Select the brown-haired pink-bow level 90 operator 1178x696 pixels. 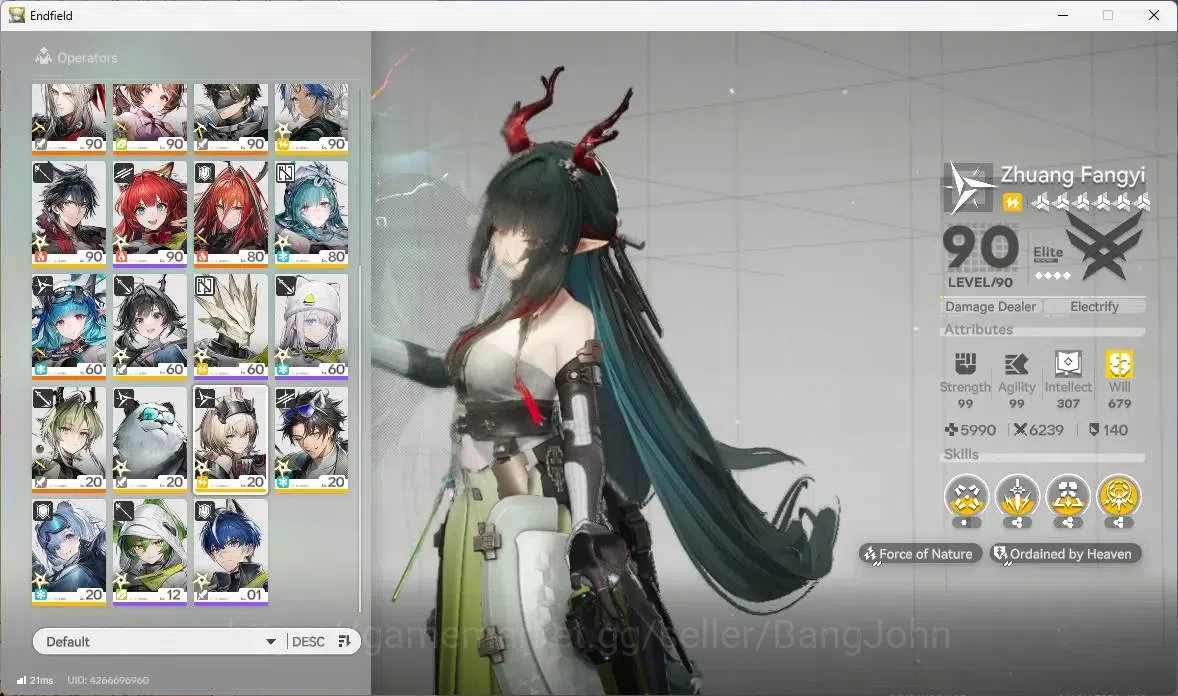coord(150,118)
